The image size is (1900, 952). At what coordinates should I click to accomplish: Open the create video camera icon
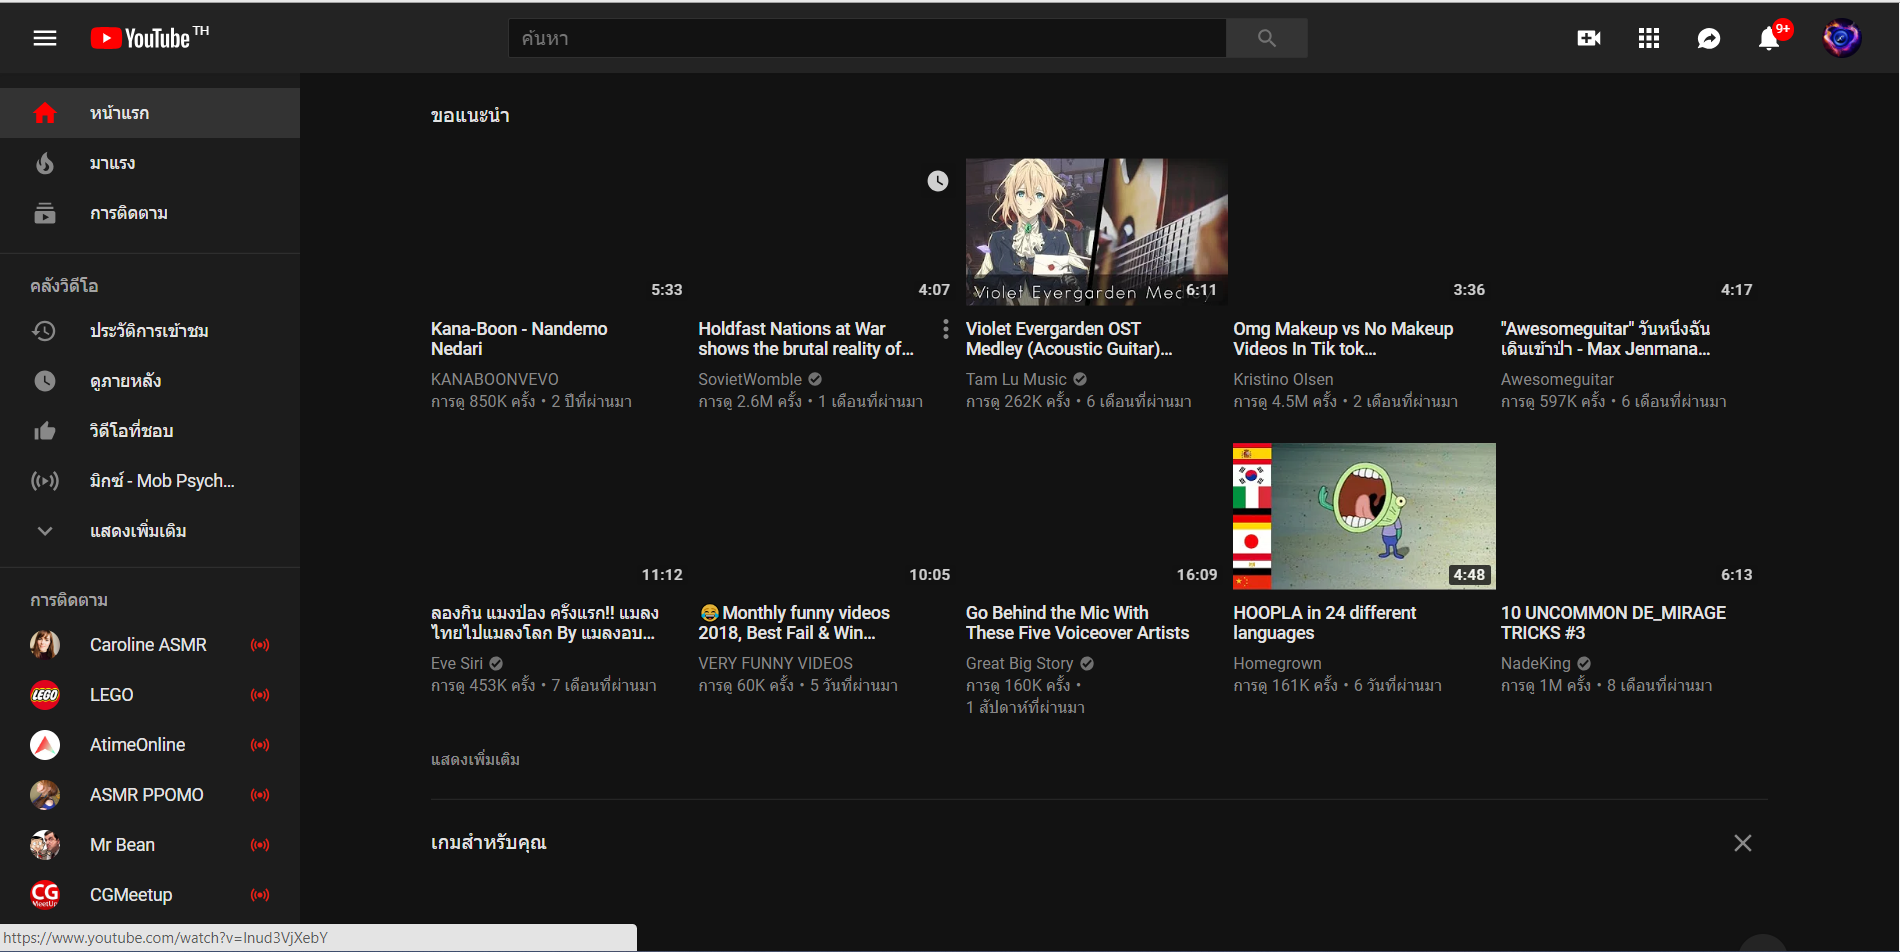(x=1588, y=38)
